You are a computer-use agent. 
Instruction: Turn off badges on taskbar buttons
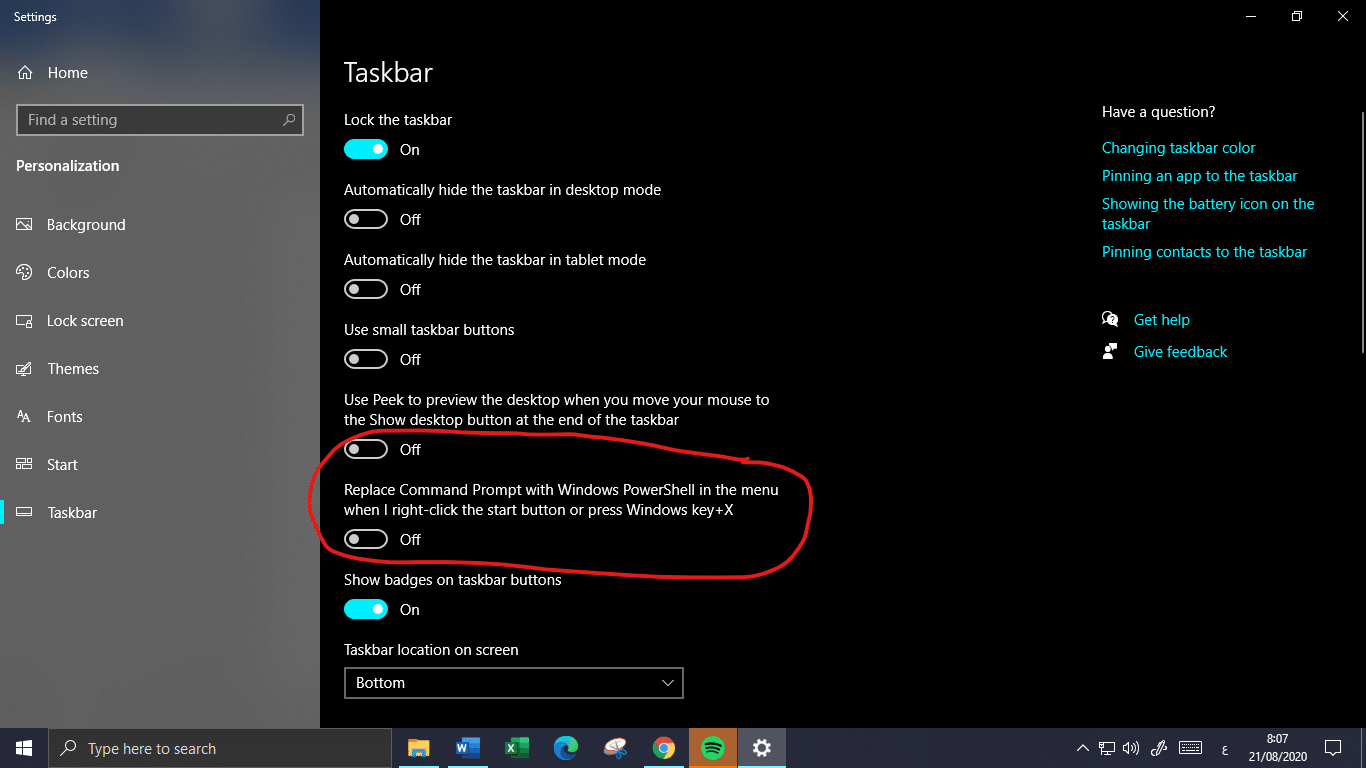(366, 609)
